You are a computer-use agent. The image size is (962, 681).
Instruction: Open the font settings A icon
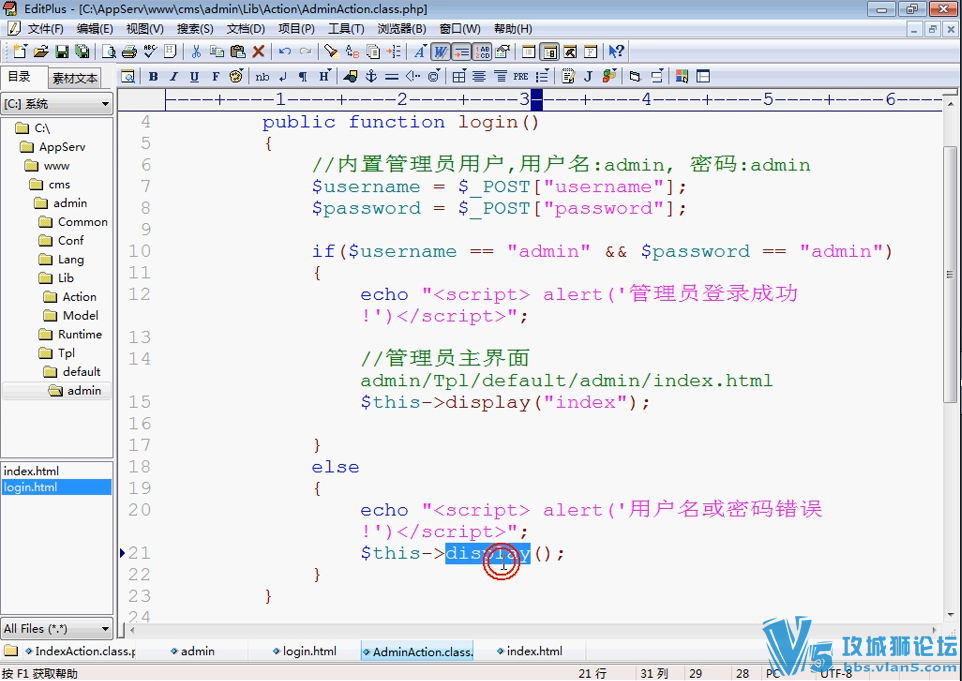tap(420, 52)
